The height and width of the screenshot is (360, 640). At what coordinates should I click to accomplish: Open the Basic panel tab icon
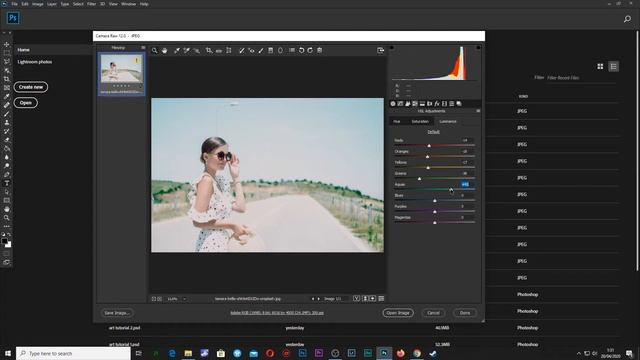pos(393,104)
